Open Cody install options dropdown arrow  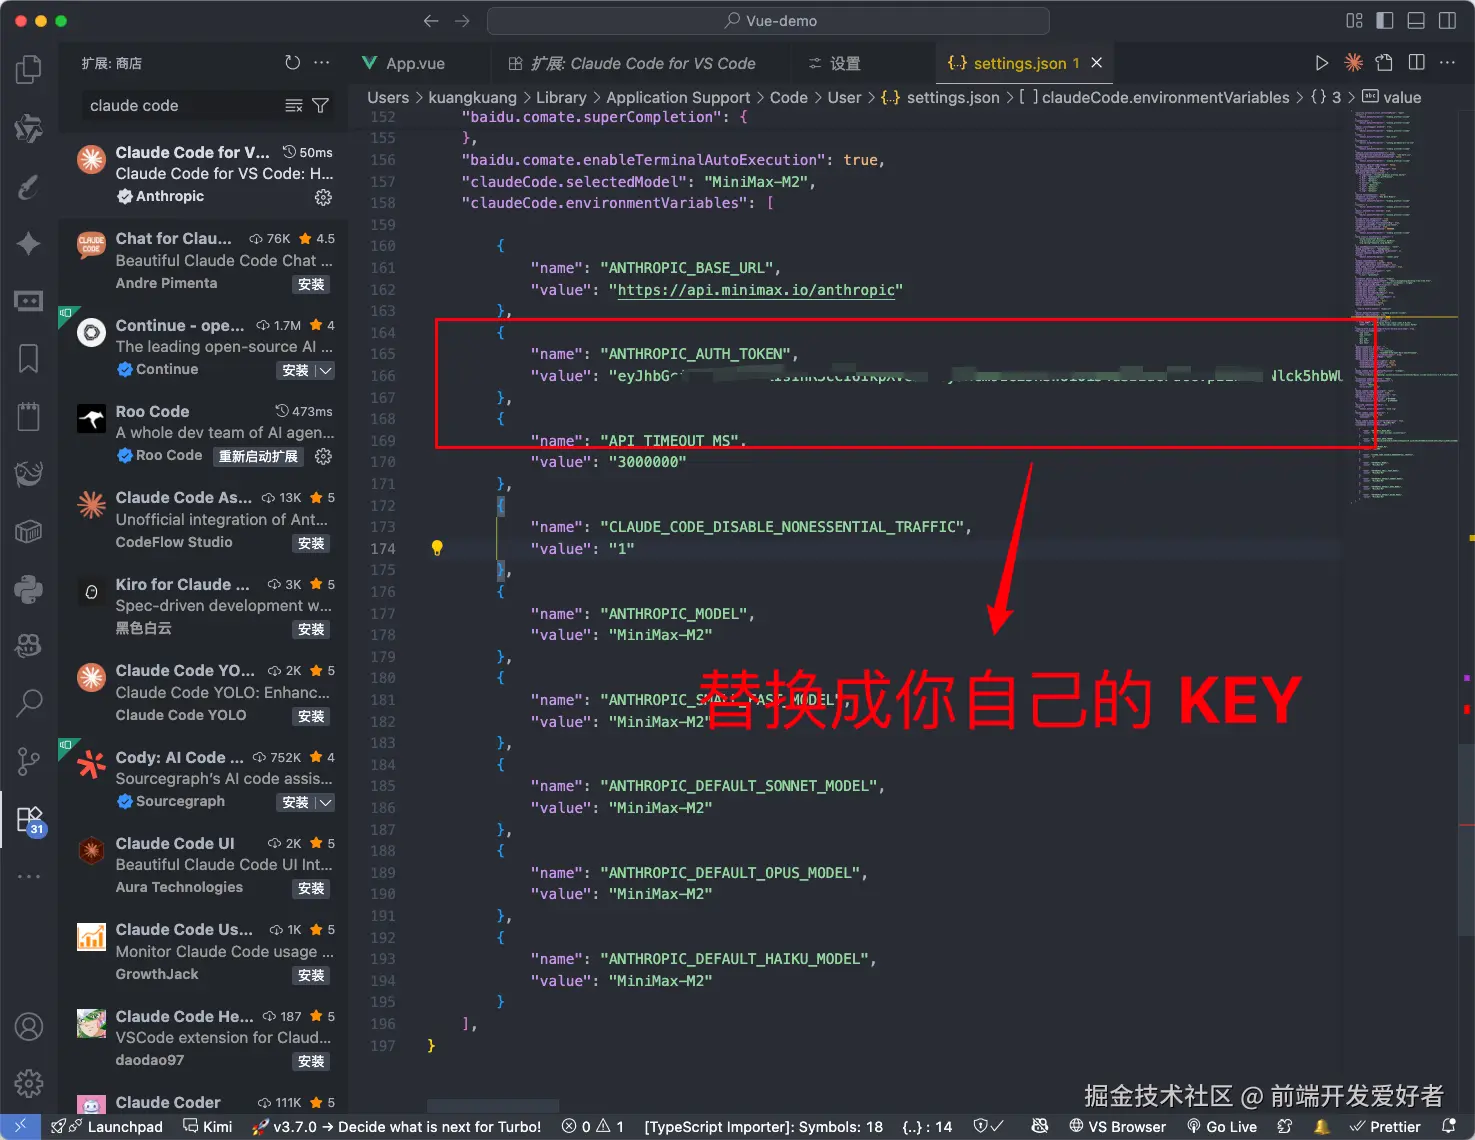click(x=324, y=803)
